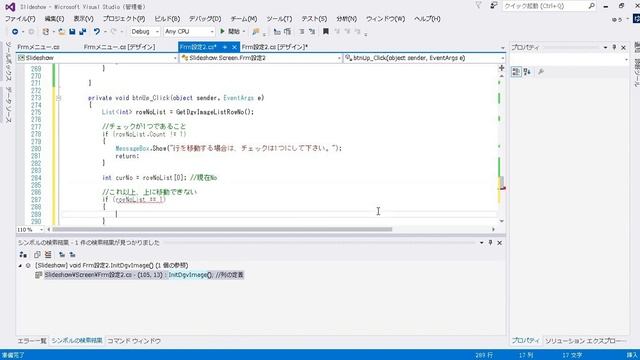This screenshot has width=640, height=360.
Task: Switch to the コマンド ウィンドウ tab
Action: coord(134,340)
